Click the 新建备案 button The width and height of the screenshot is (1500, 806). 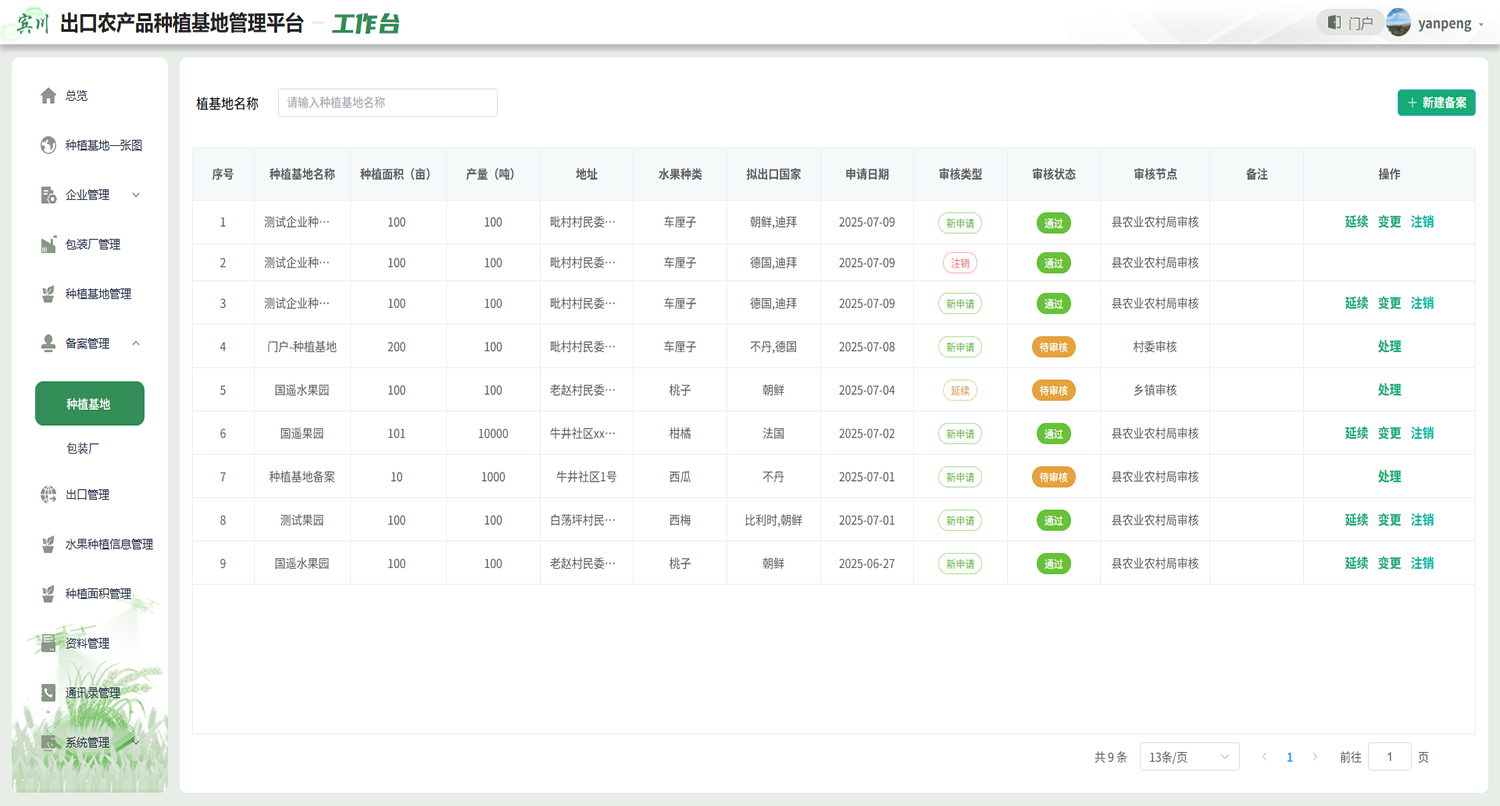point(1436,103)
